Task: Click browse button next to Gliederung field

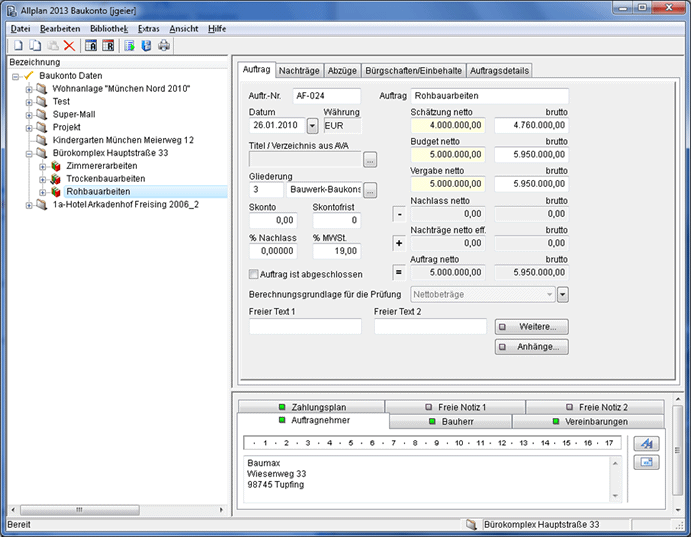Action: point(370,190)
